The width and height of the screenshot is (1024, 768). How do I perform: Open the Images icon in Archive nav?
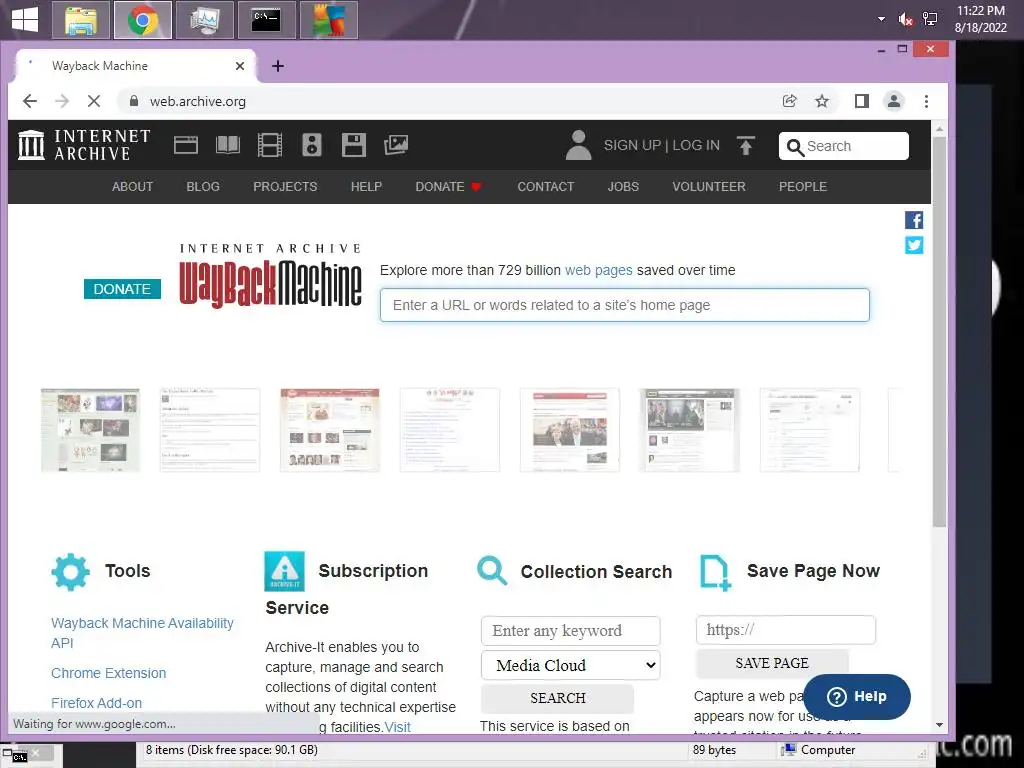(x=396, y=145)
